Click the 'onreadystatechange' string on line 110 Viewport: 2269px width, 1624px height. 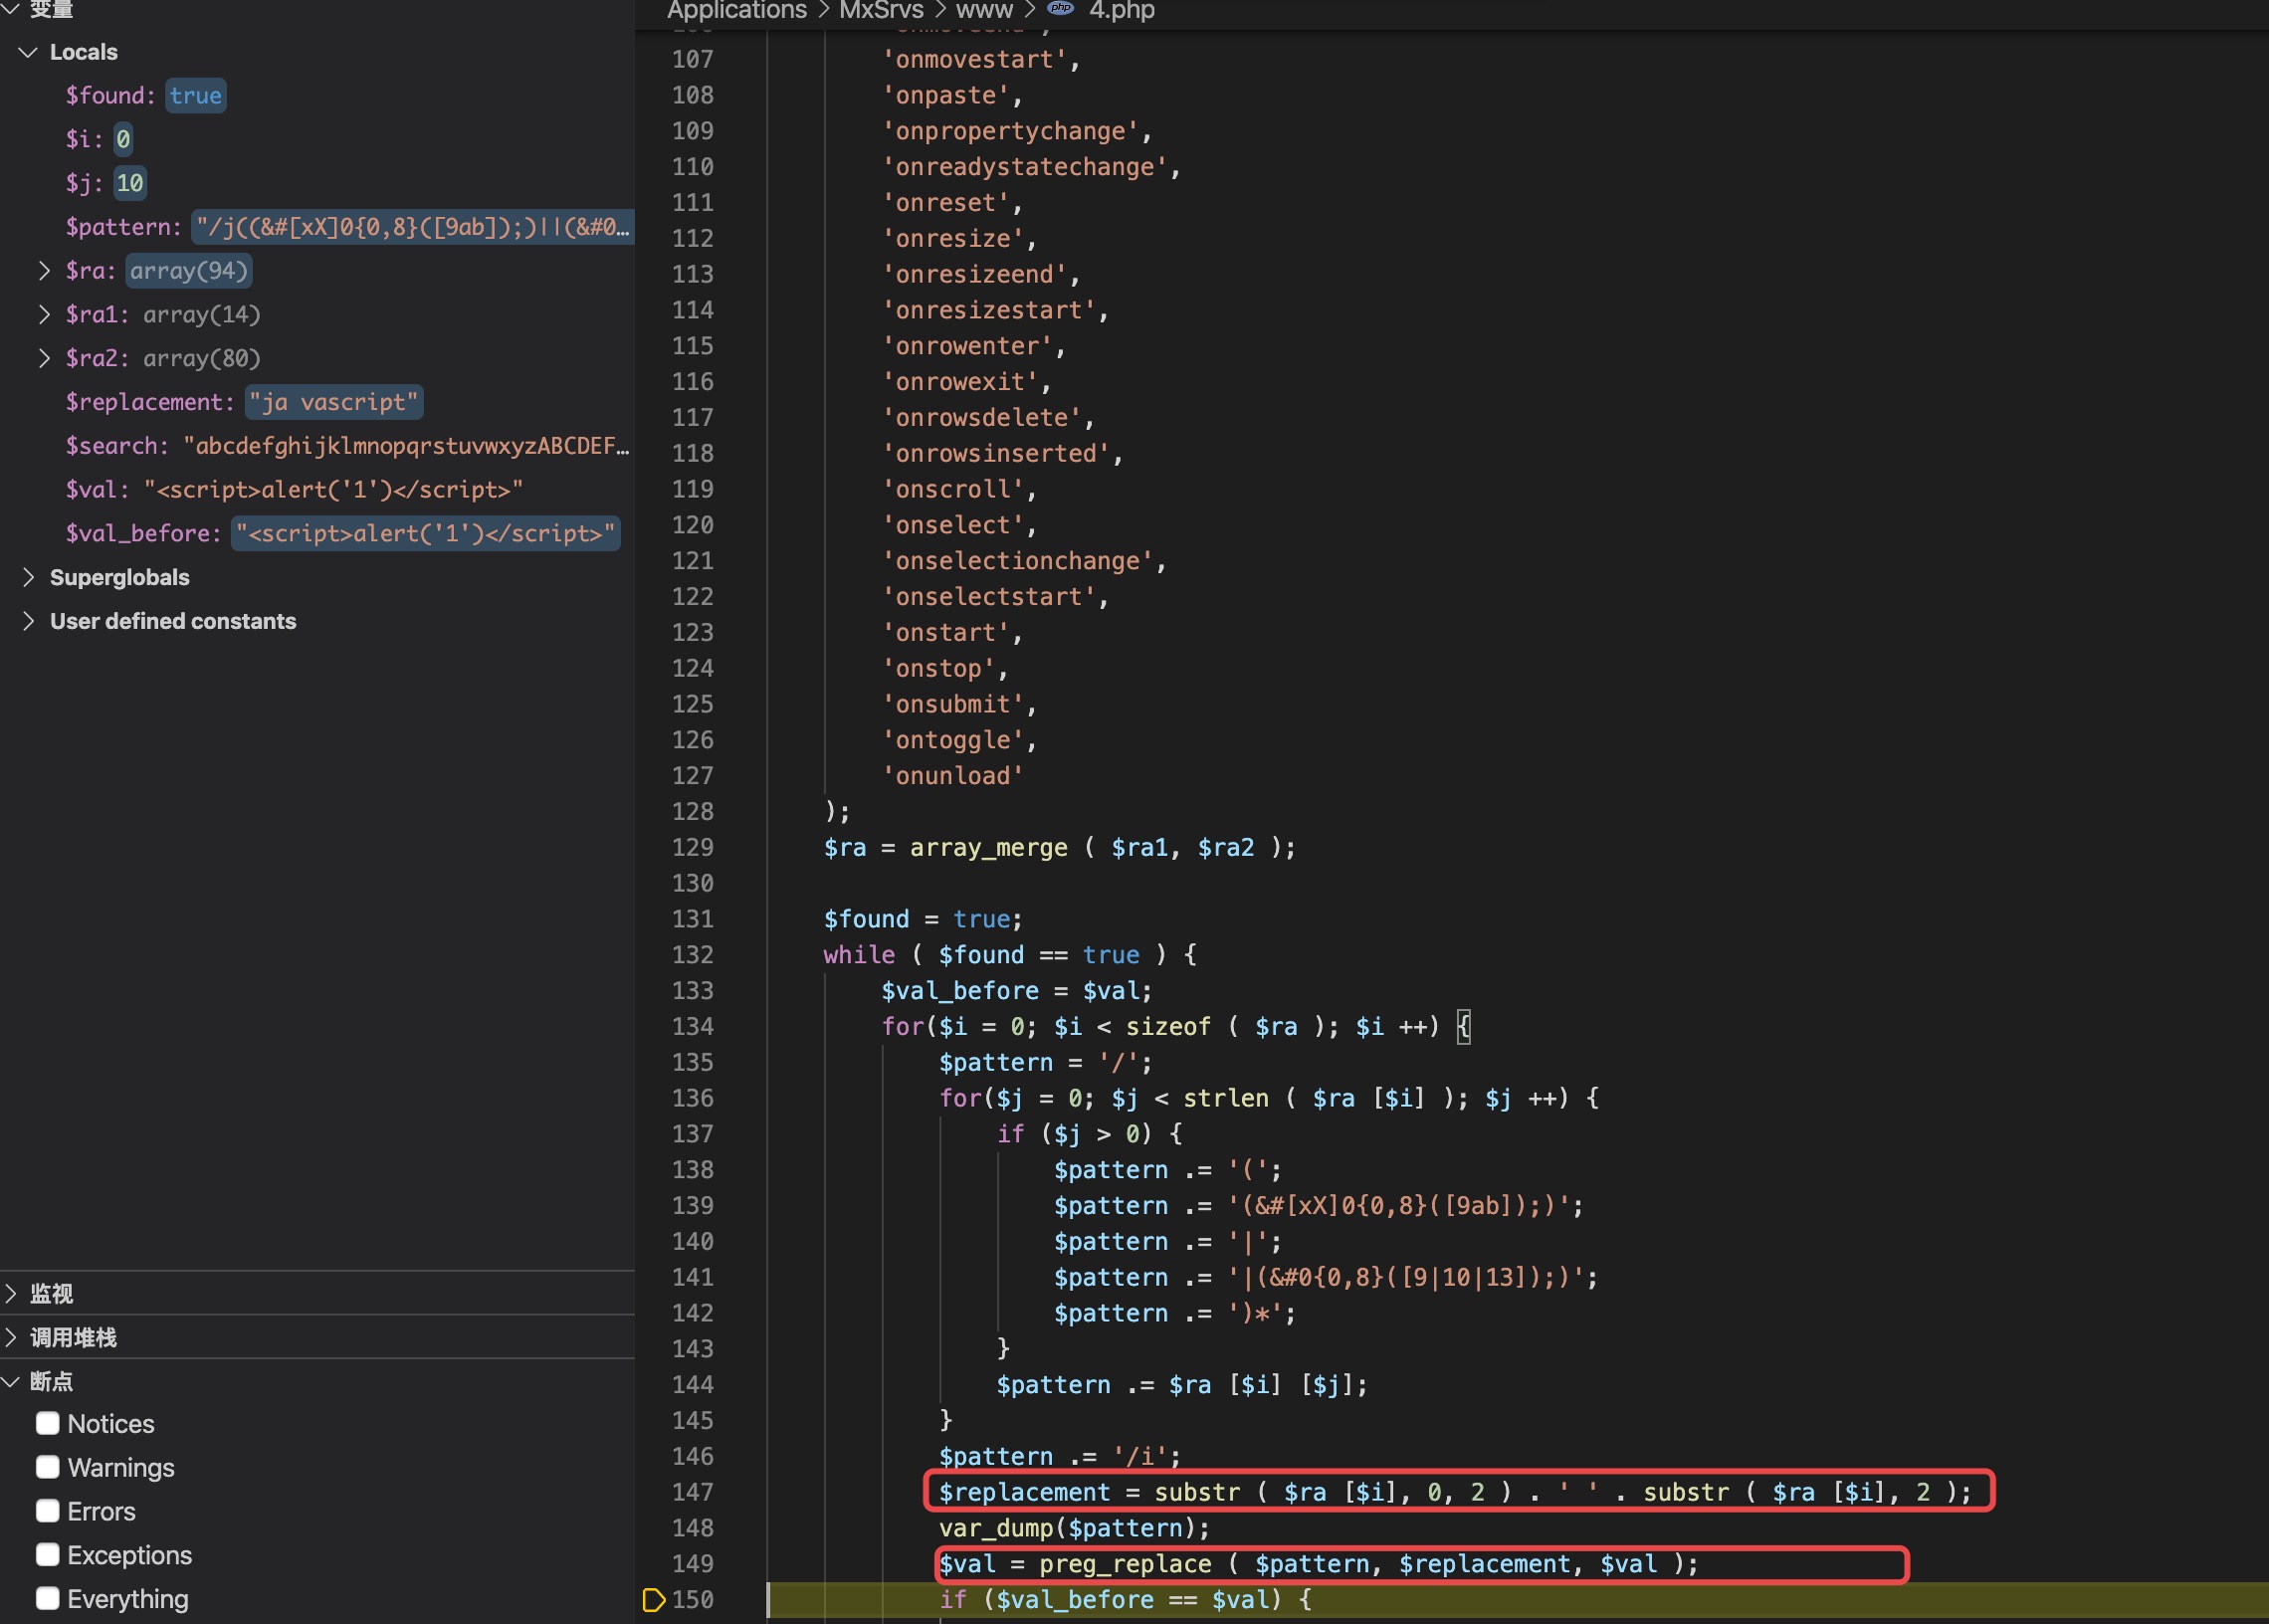pos(1025,167)
